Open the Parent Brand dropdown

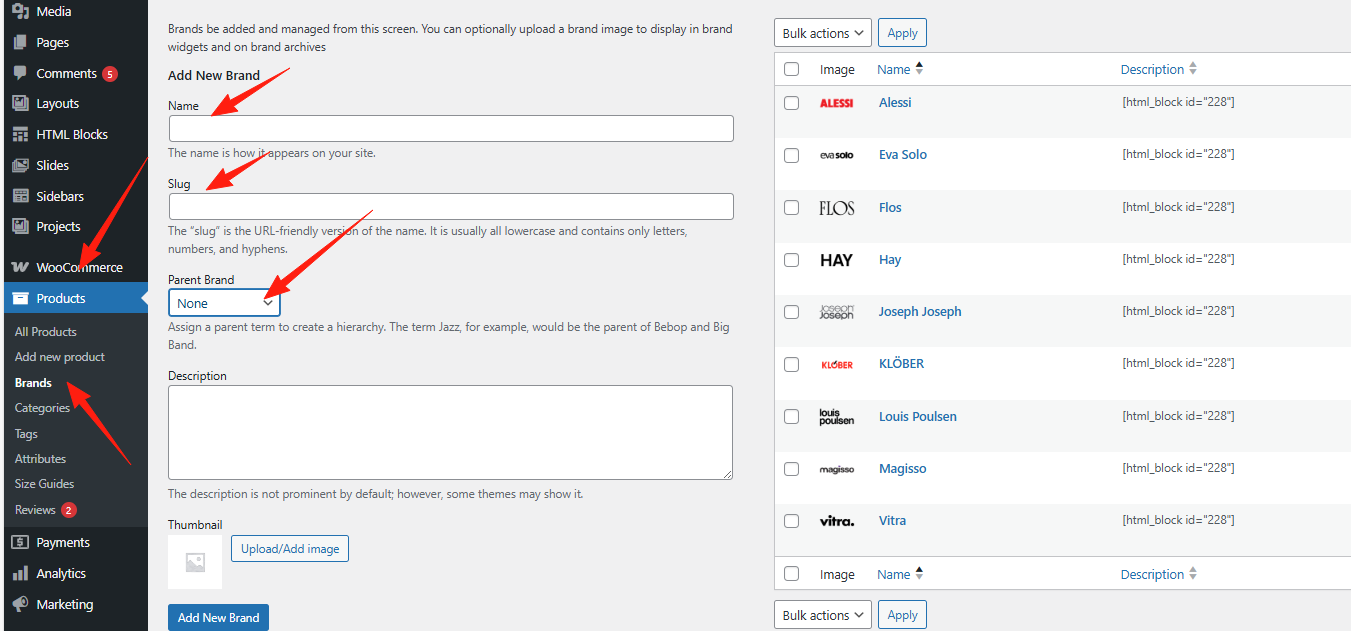coord(224,303)
